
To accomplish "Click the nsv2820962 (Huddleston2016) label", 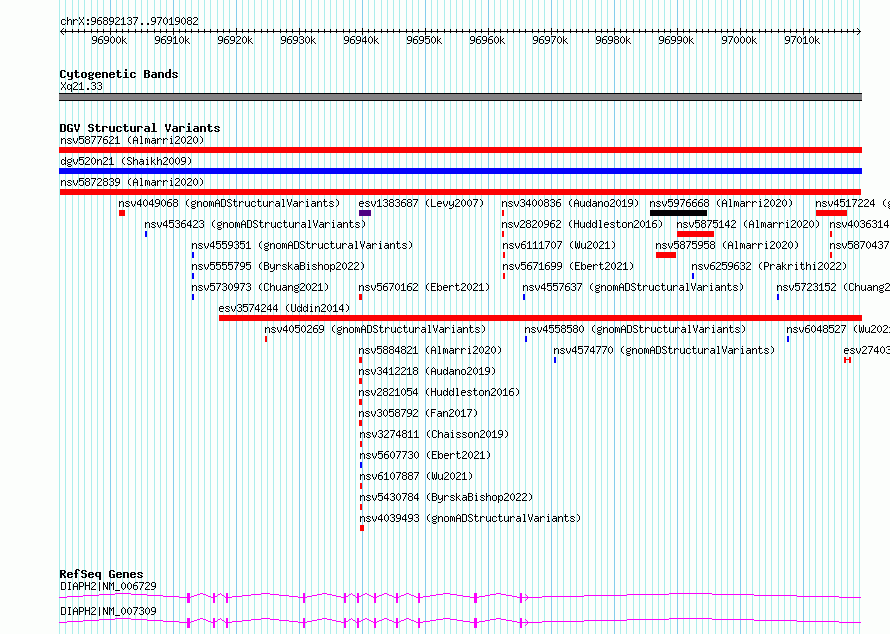I will [x=582, y=224].
